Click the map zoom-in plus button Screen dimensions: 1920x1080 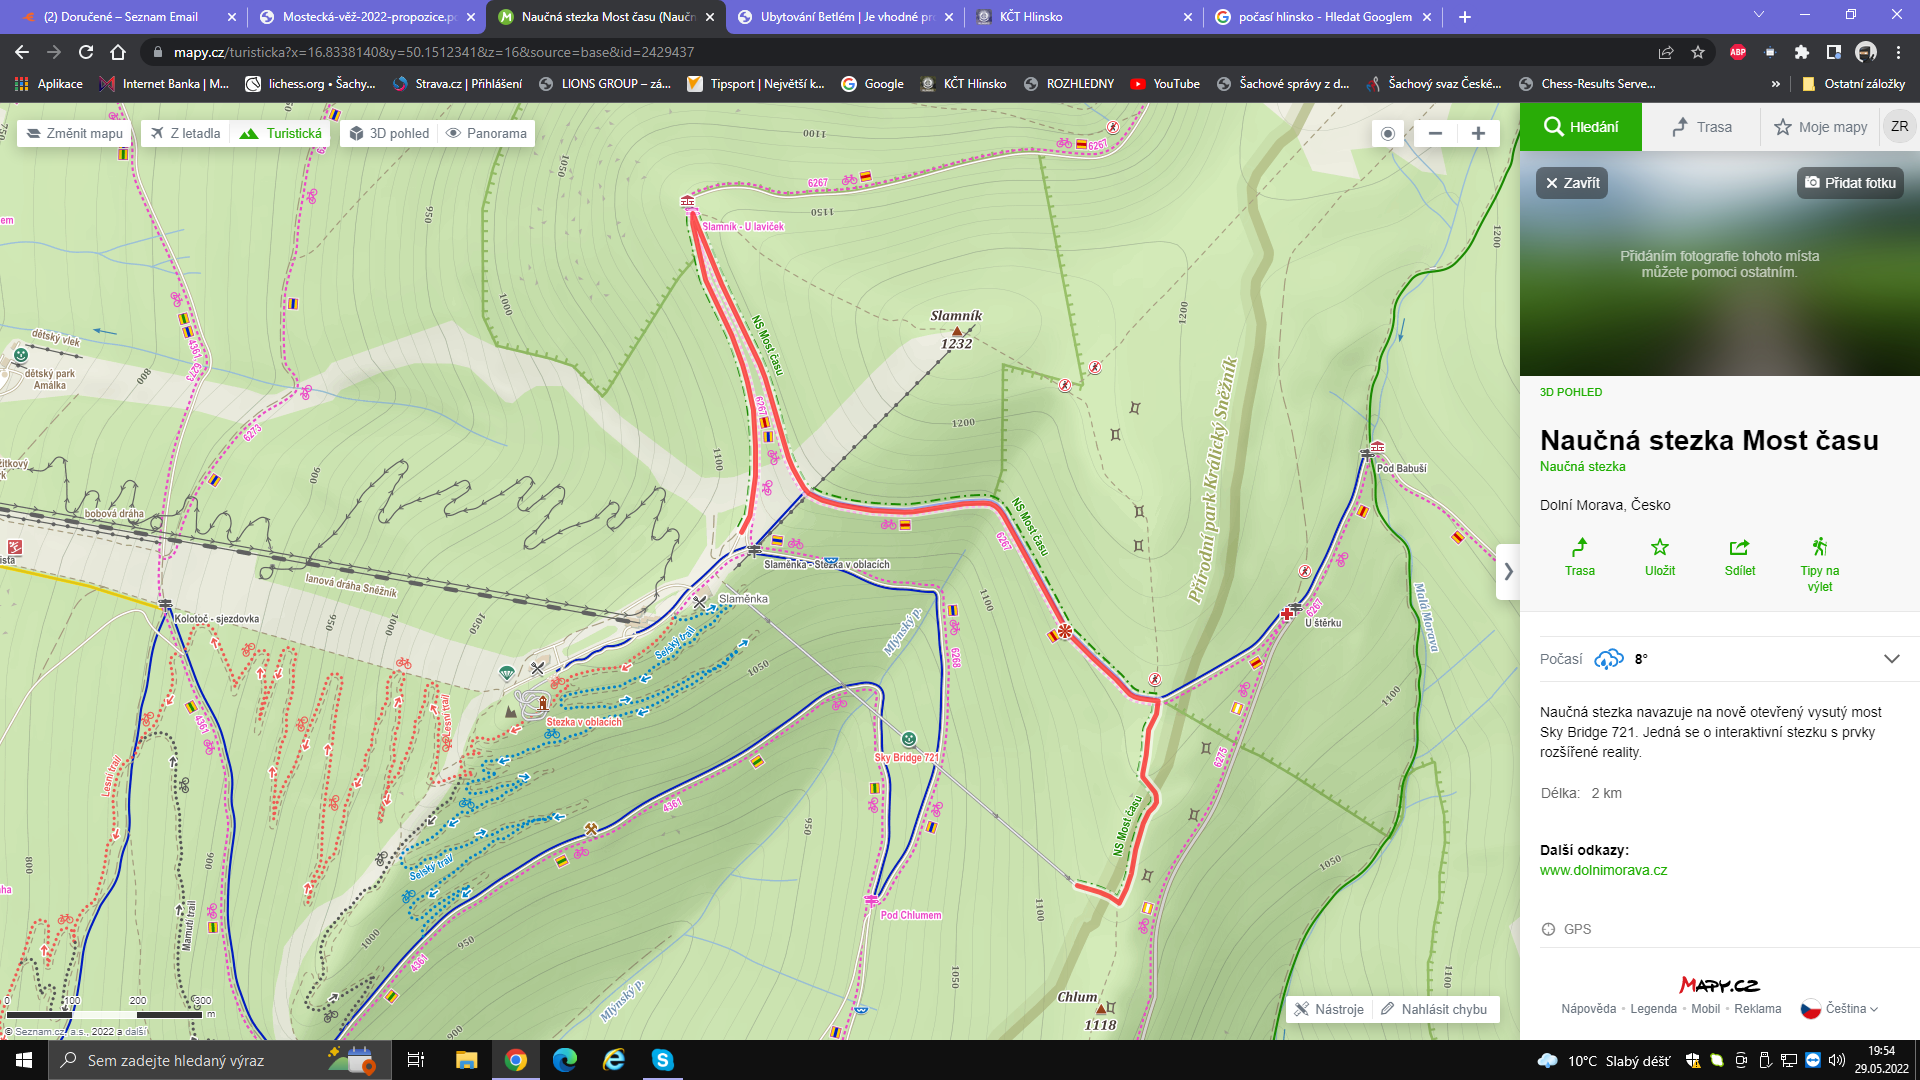1478,133
